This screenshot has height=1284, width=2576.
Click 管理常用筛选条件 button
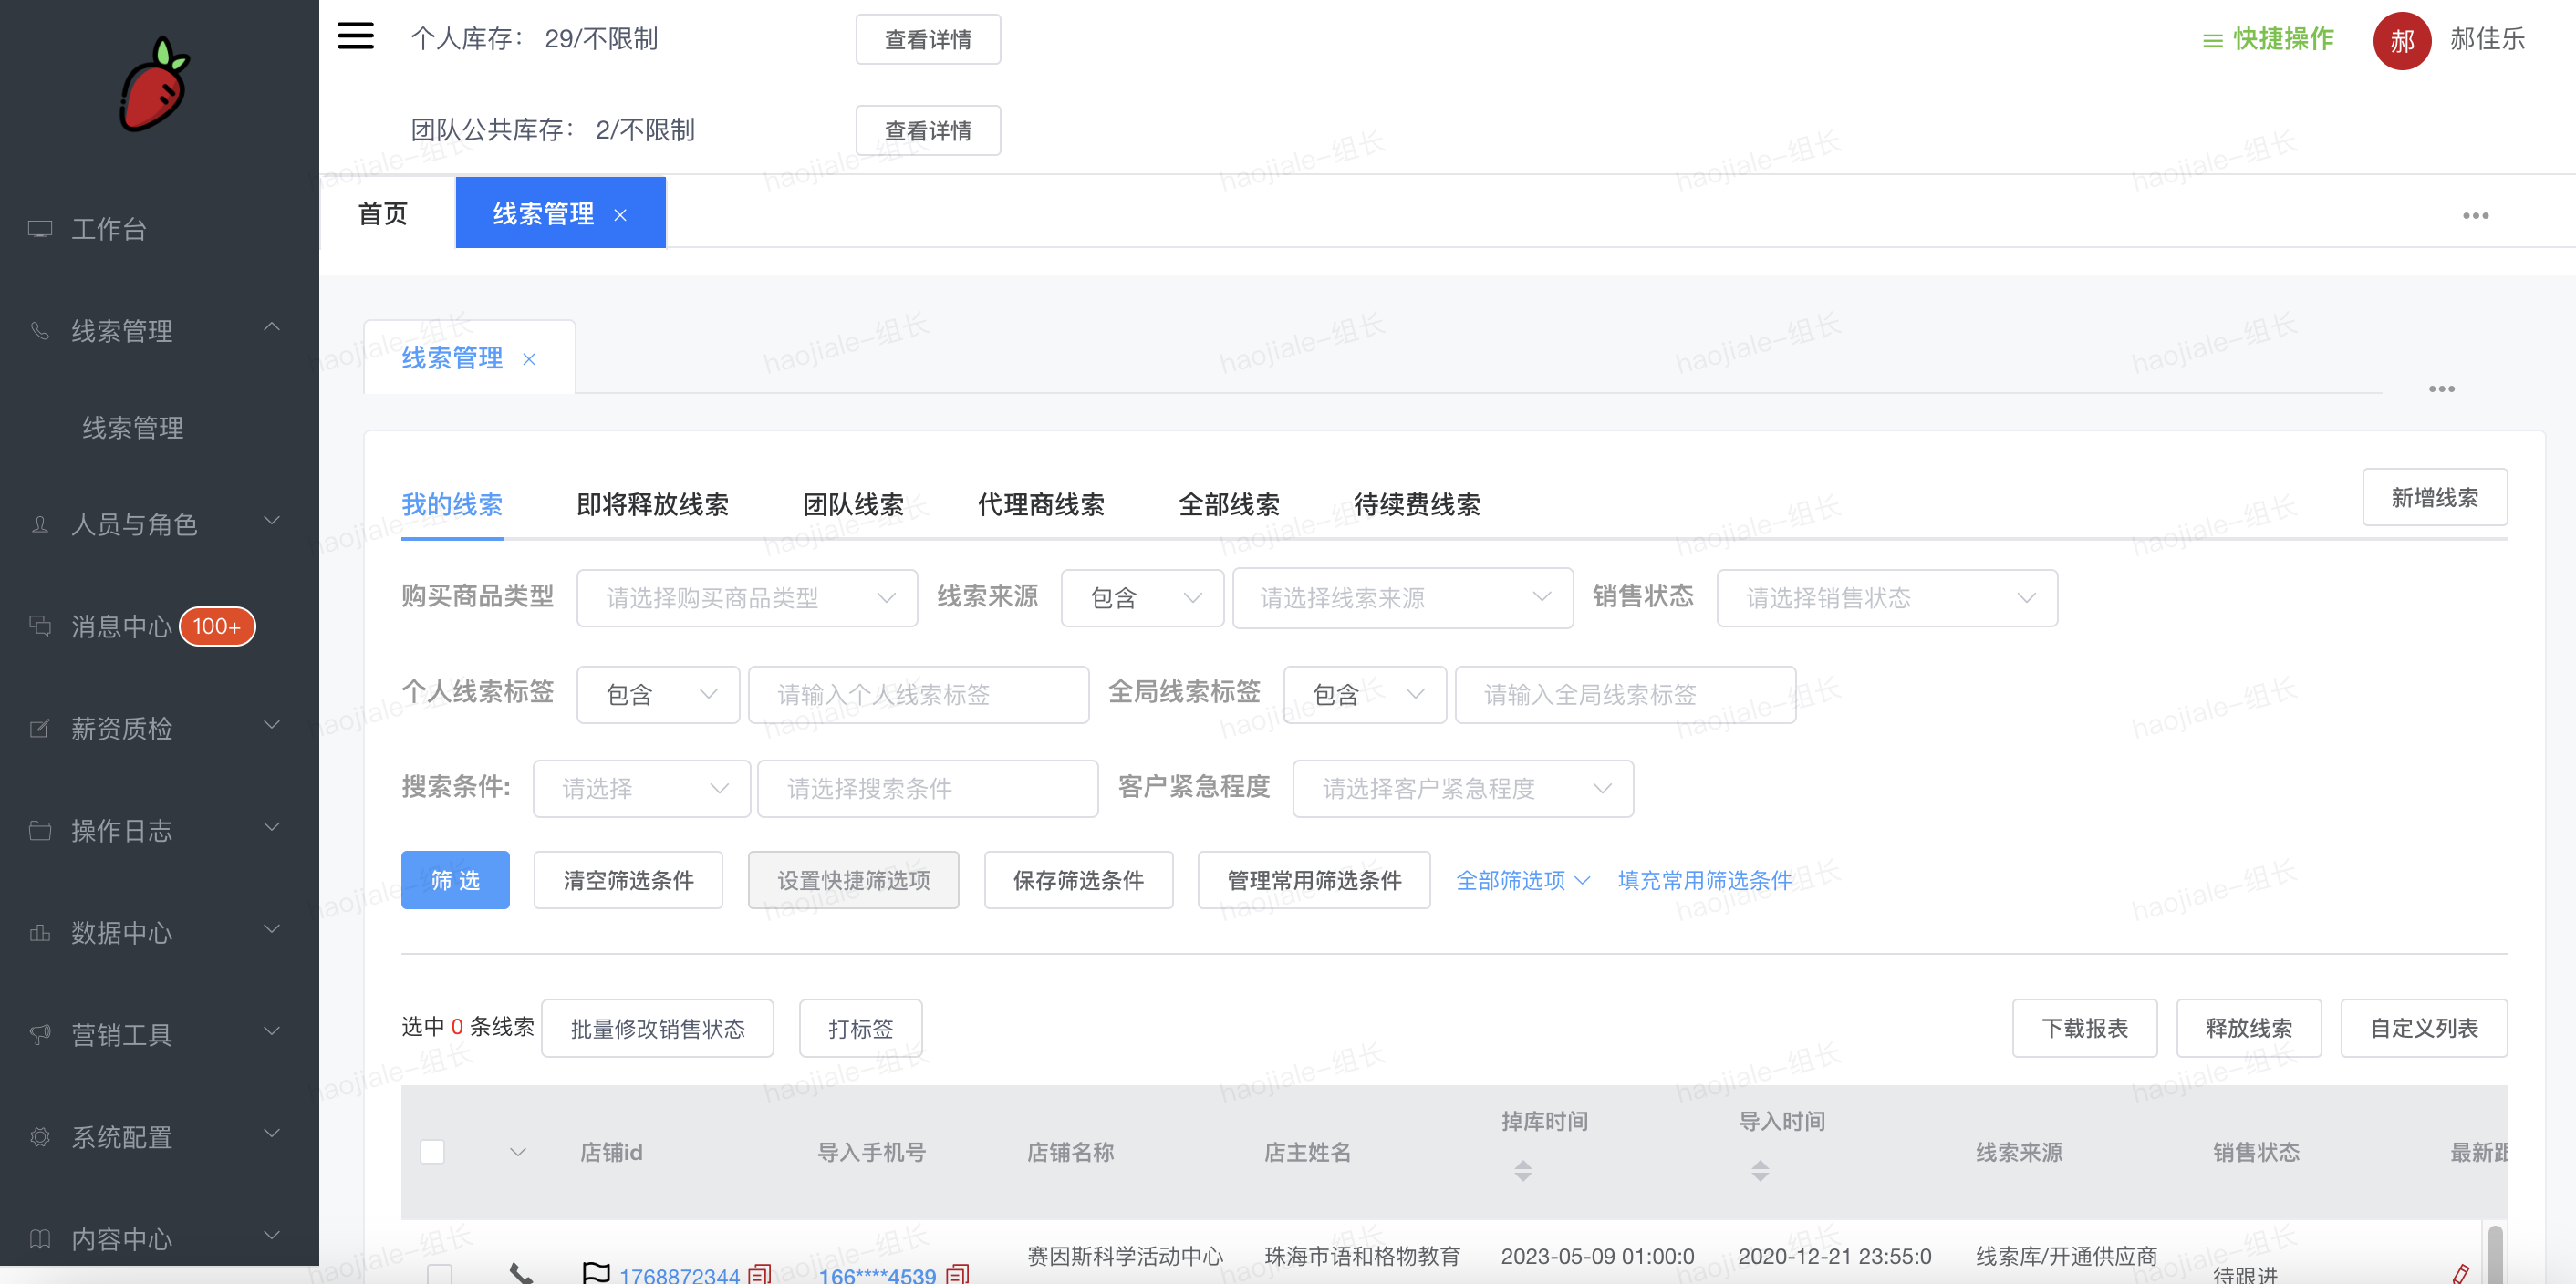point(1314,880)
